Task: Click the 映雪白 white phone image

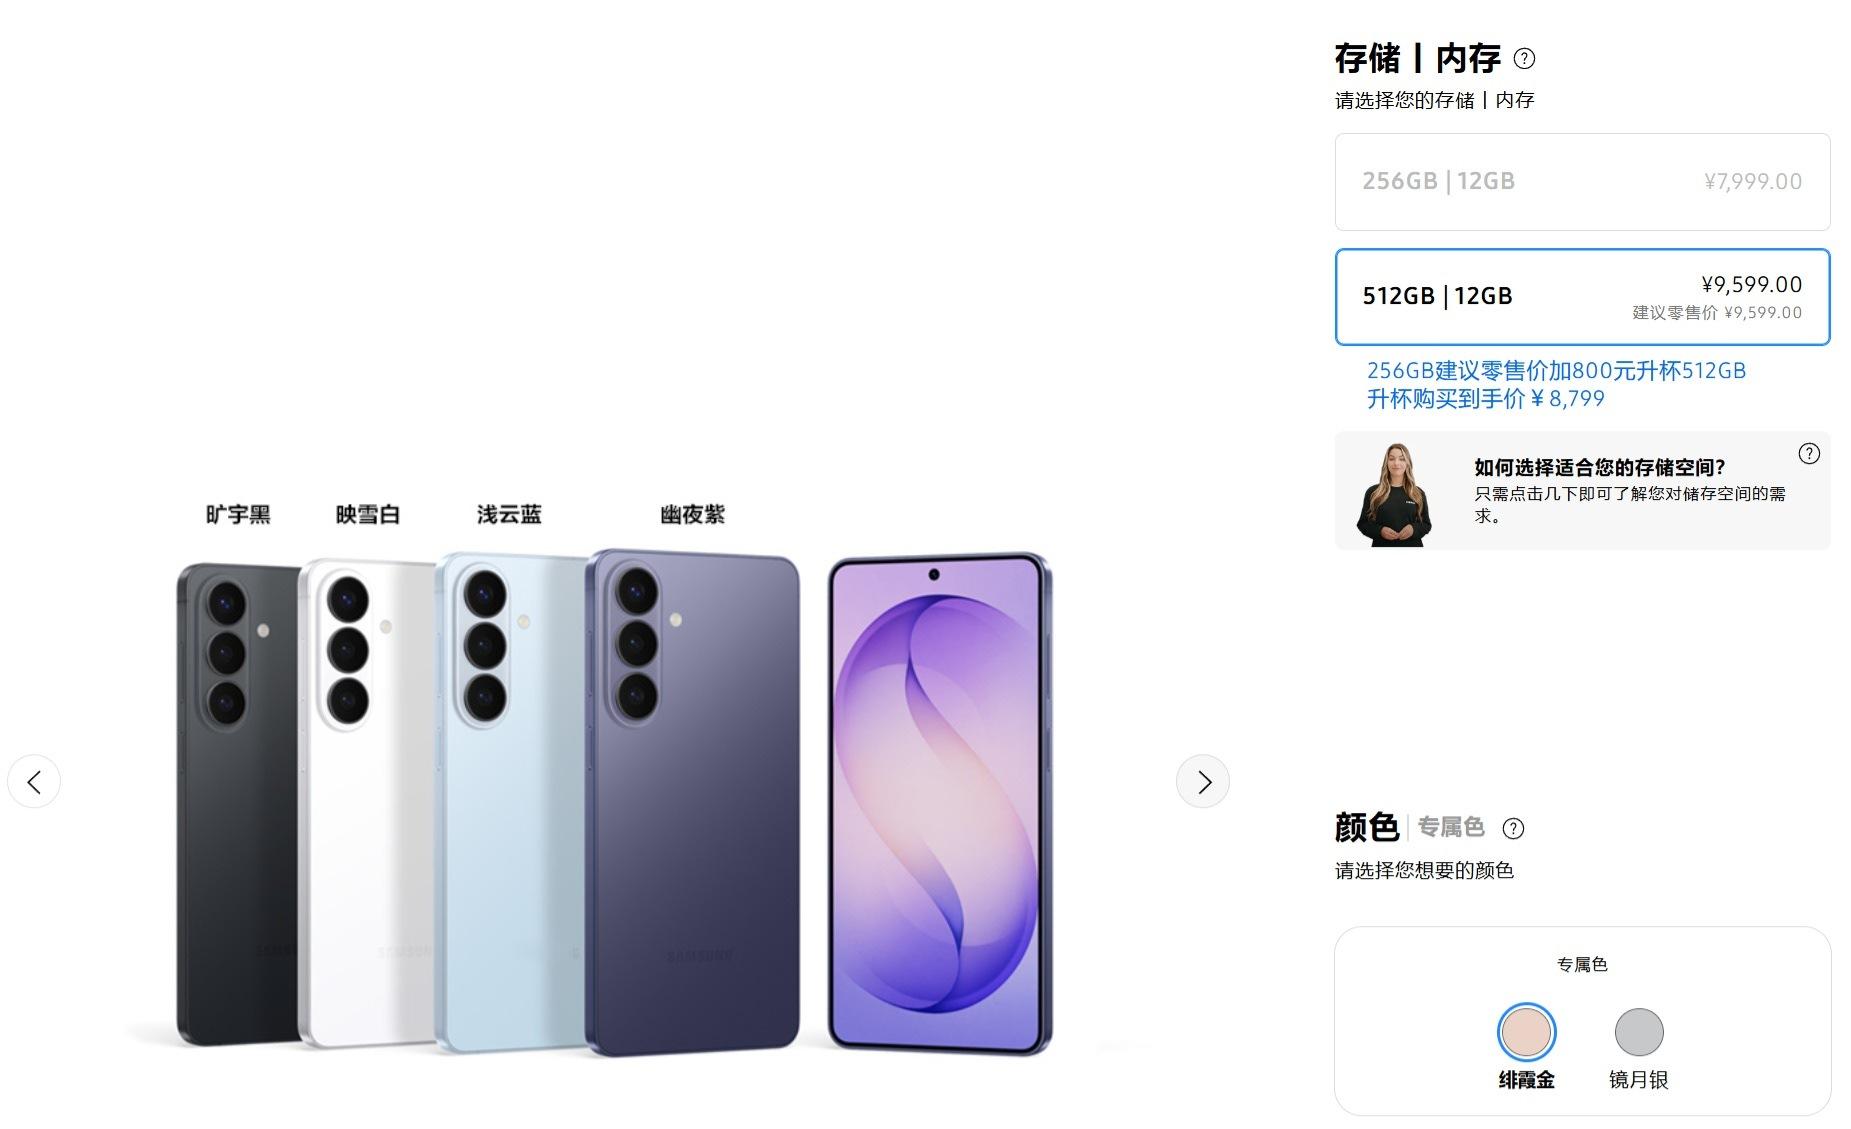Action: 367,803
